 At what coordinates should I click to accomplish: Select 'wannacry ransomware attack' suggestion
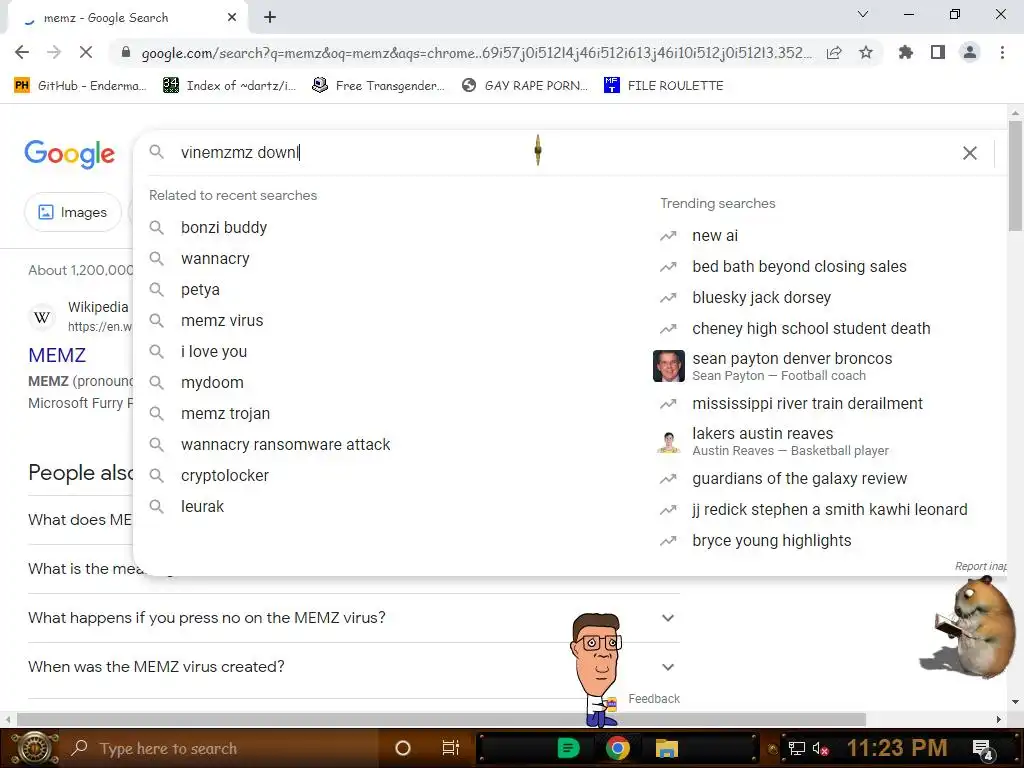click(285, 445)
